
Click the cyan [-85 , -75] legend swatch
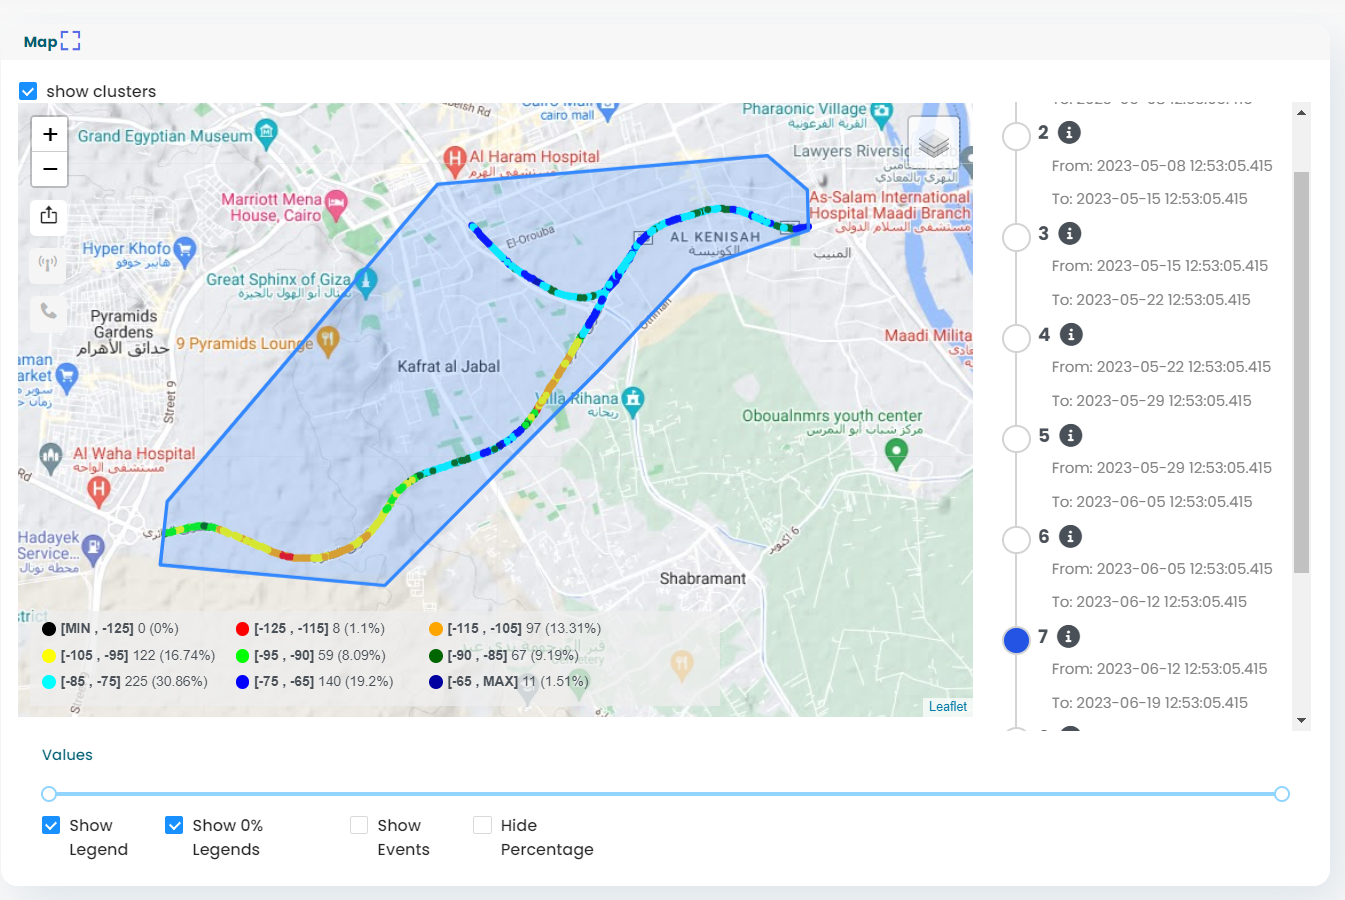point(48,682)
